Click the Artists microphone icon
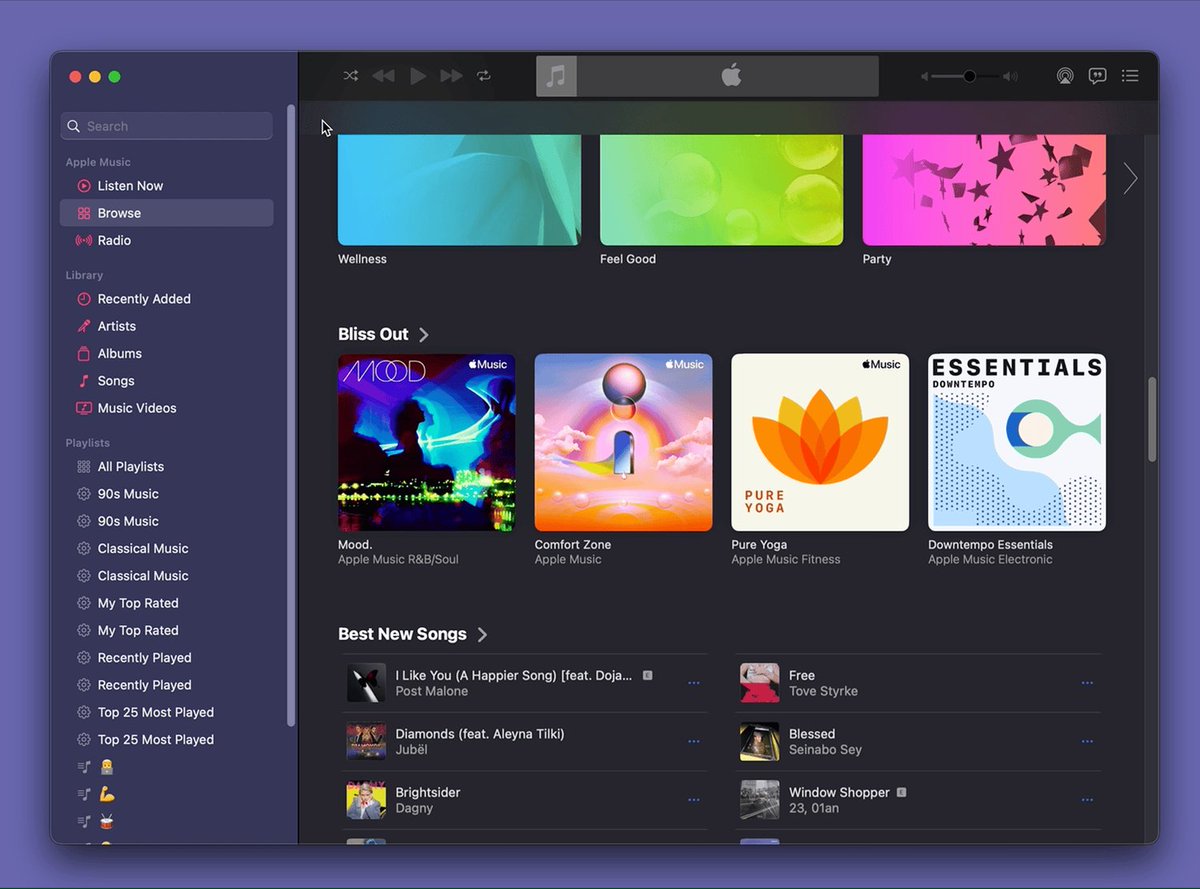 [x=84, y=326]
